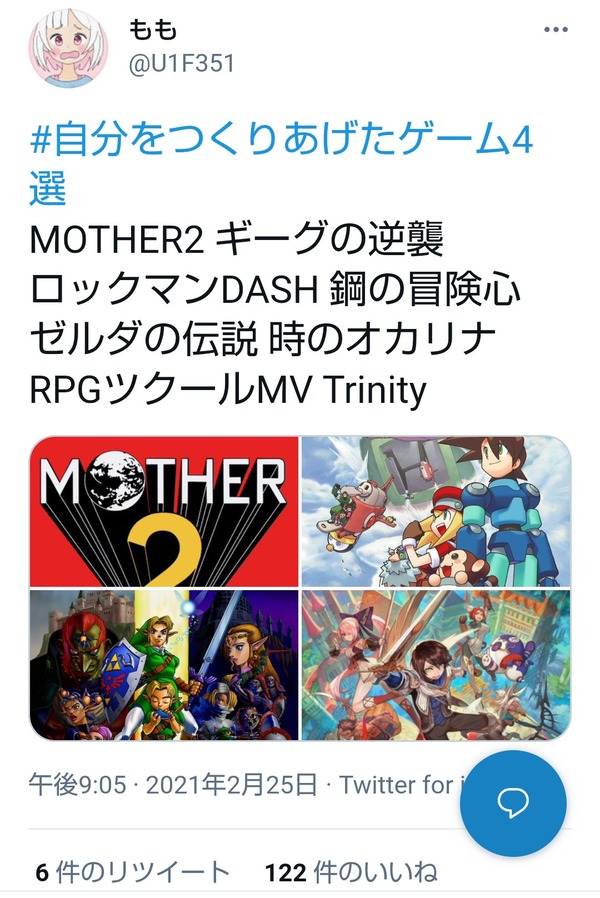Select the RPGツクールMV Trinity text line

click(228, 390)
